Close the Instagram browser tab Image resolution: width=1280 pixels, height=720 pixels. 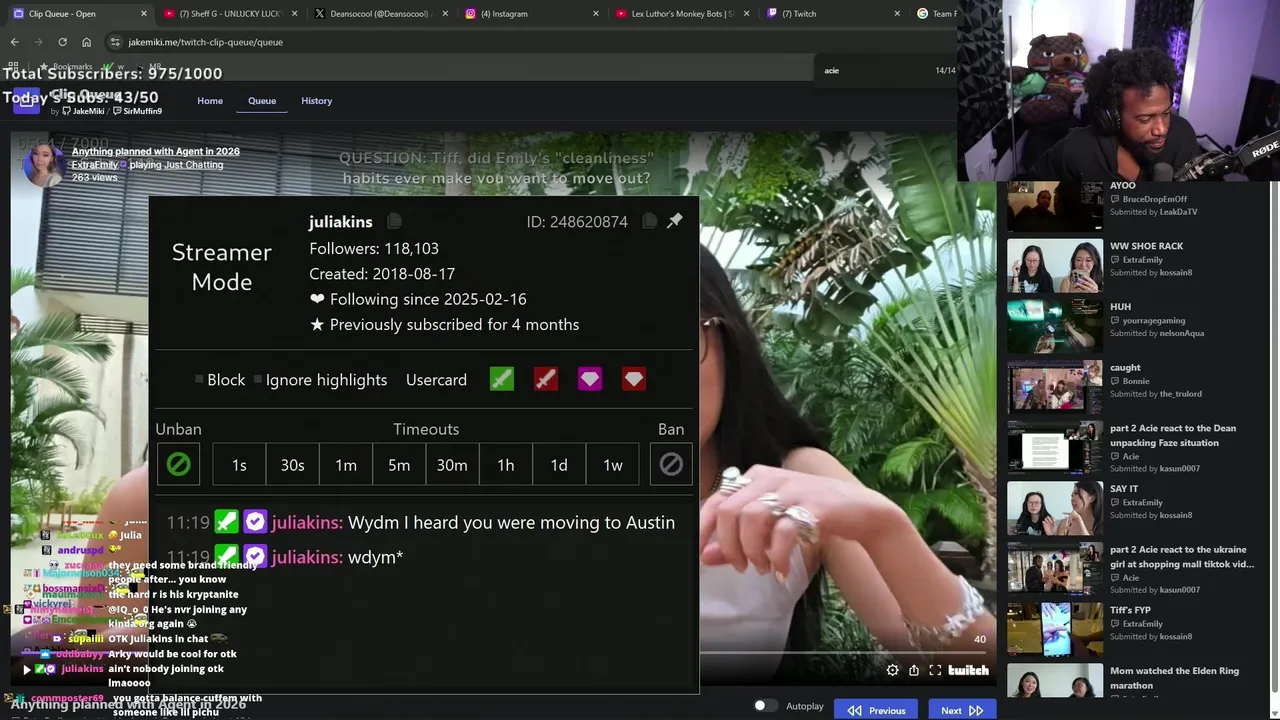click(x=596, y=14)
